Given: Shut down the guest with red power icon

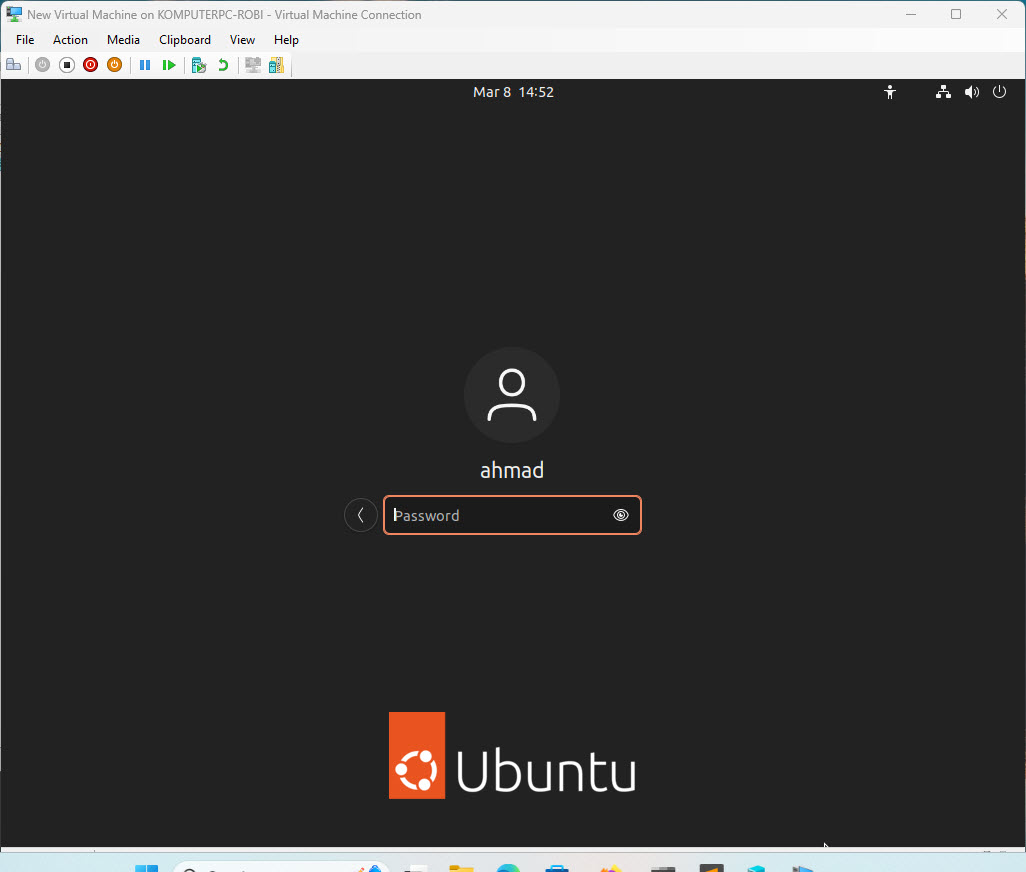Looking at the screenshot, I should click(90, 64).
